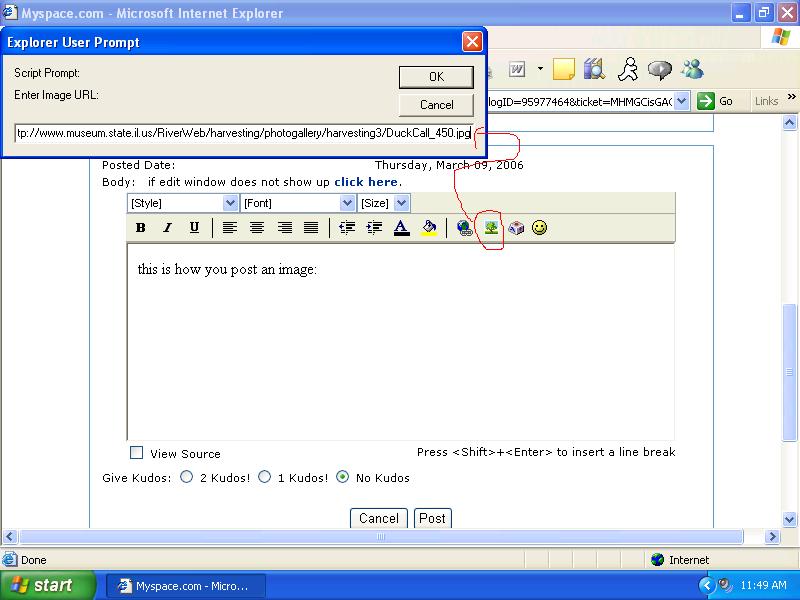Viewport: 800px width, 600px height.
Task: Click the speech bubble Discuss icon
Action: 660,70
